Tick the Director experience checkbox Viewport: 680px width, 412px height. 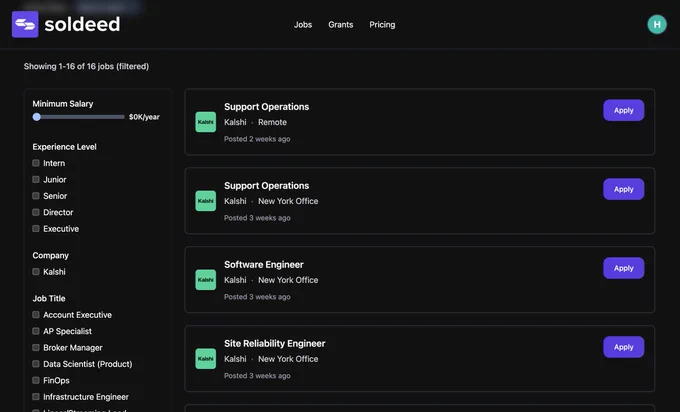point(36,212)
